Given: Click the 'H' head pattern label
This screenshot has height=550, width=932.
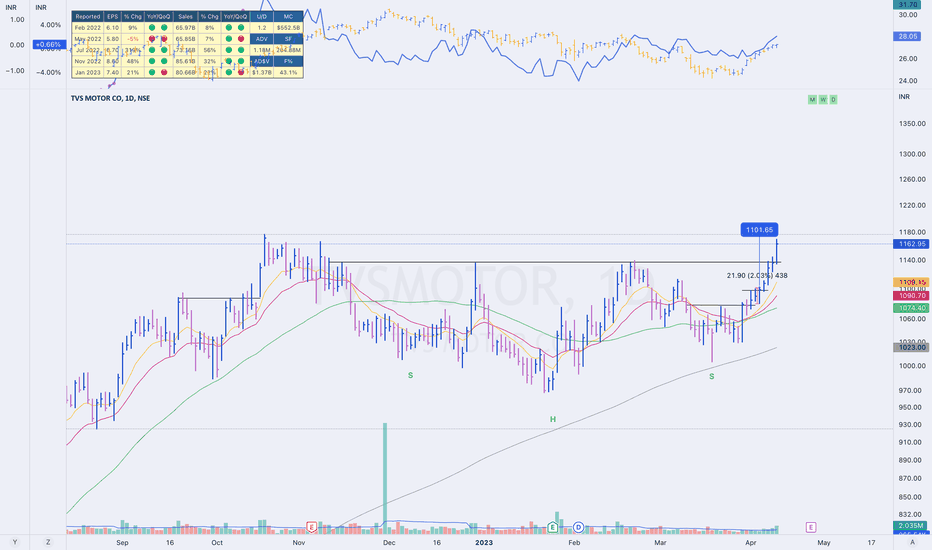Looking at the screenshot, I should coord(553,419).
